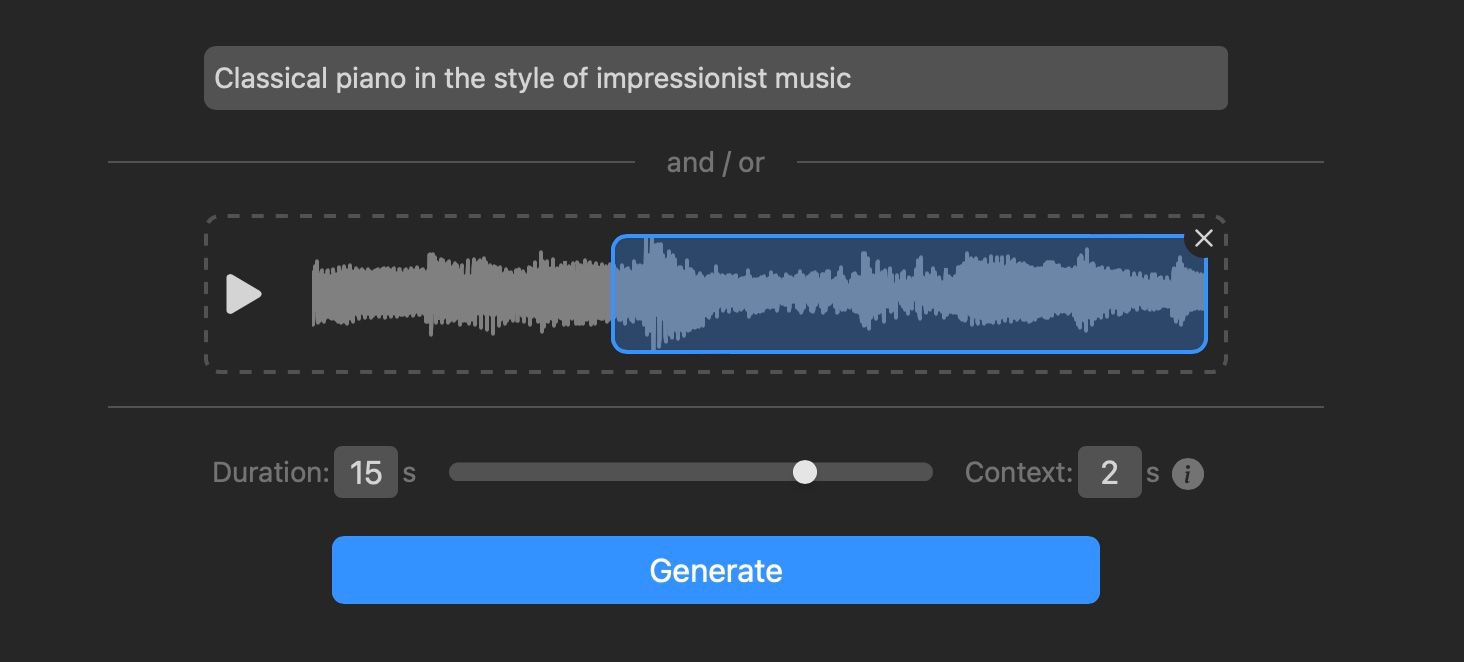Click the play triangle on the waveform
The image size is (1464, 662).
click(244, 294)
